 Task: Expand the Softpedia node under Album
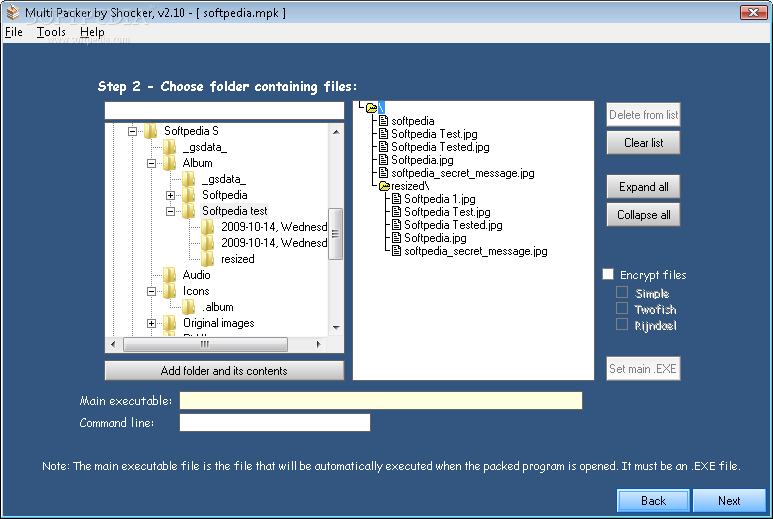click(171, 195)
